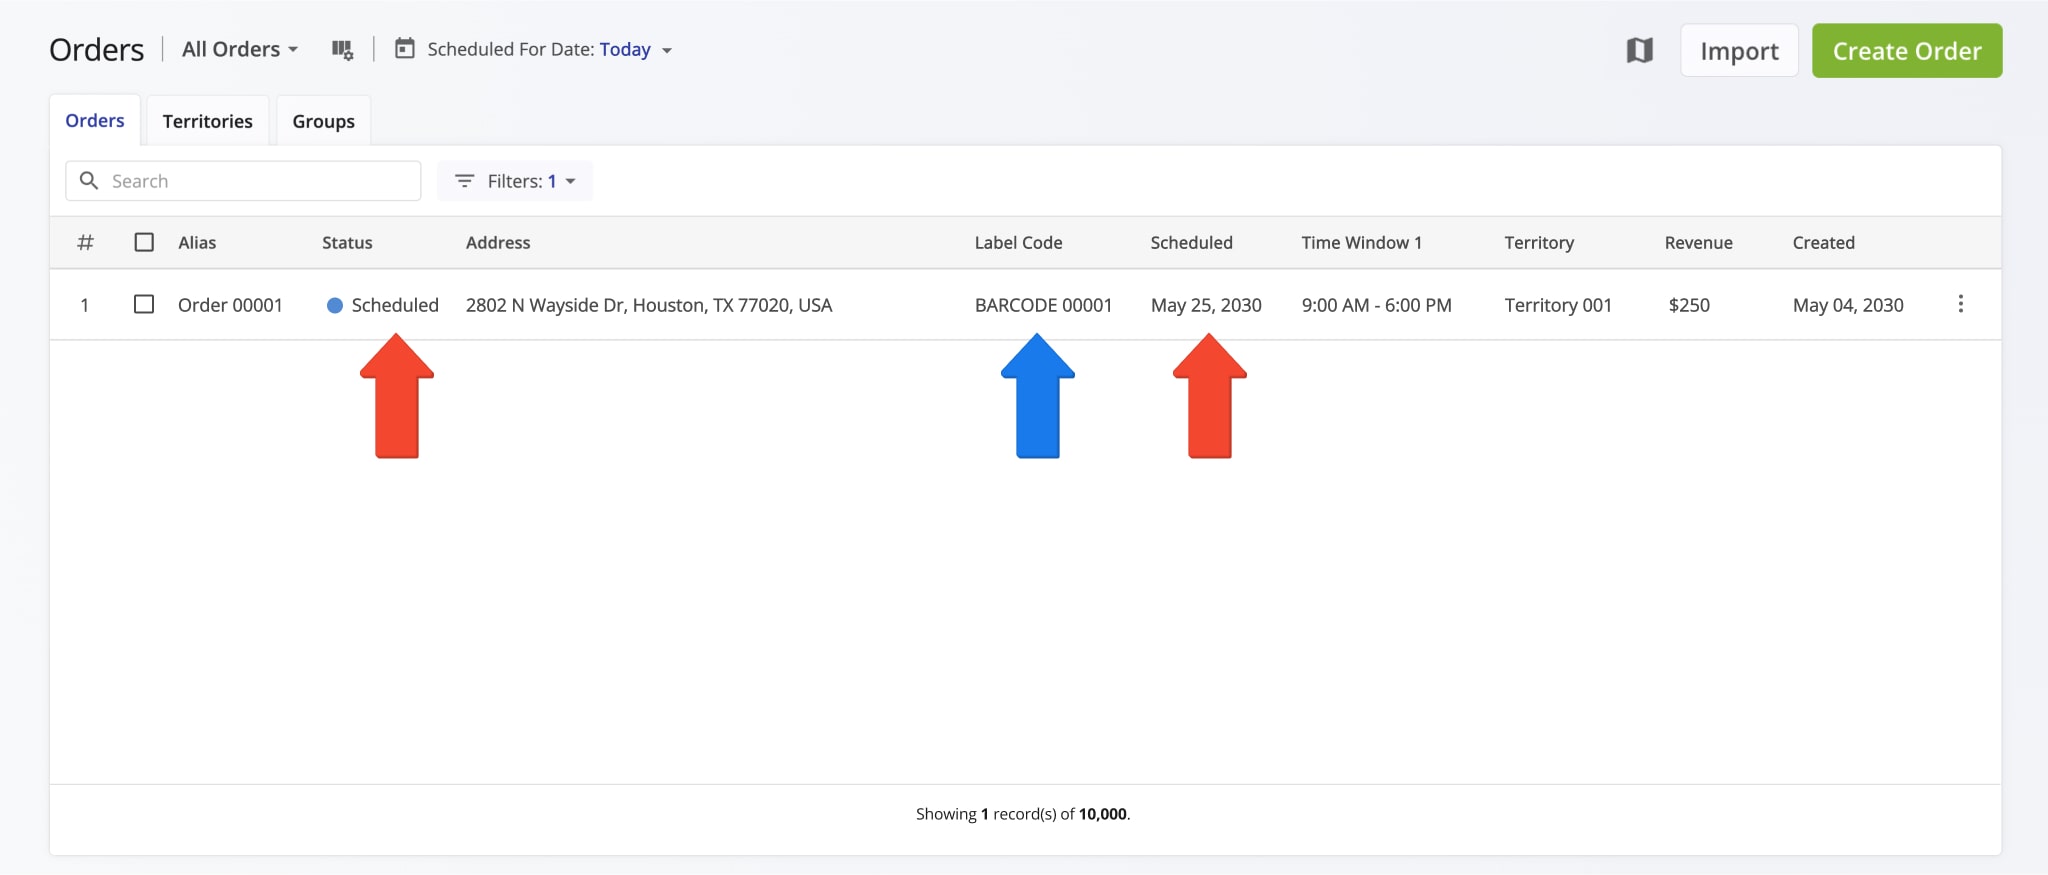Click the Order 00001 alias cell
2048x875 pixels.
230,305
